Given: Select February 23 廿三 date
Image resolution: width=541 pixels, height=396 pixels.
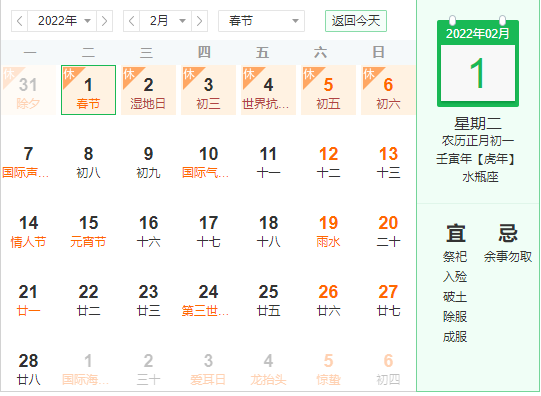Looking at the screenshot, I should point(148,300).
